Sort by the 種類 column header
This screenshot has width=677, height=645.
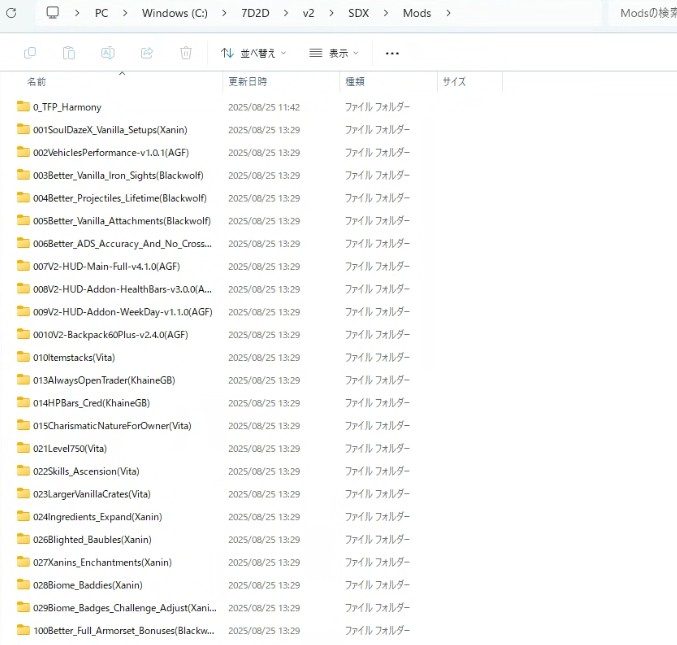click(355, 81)
